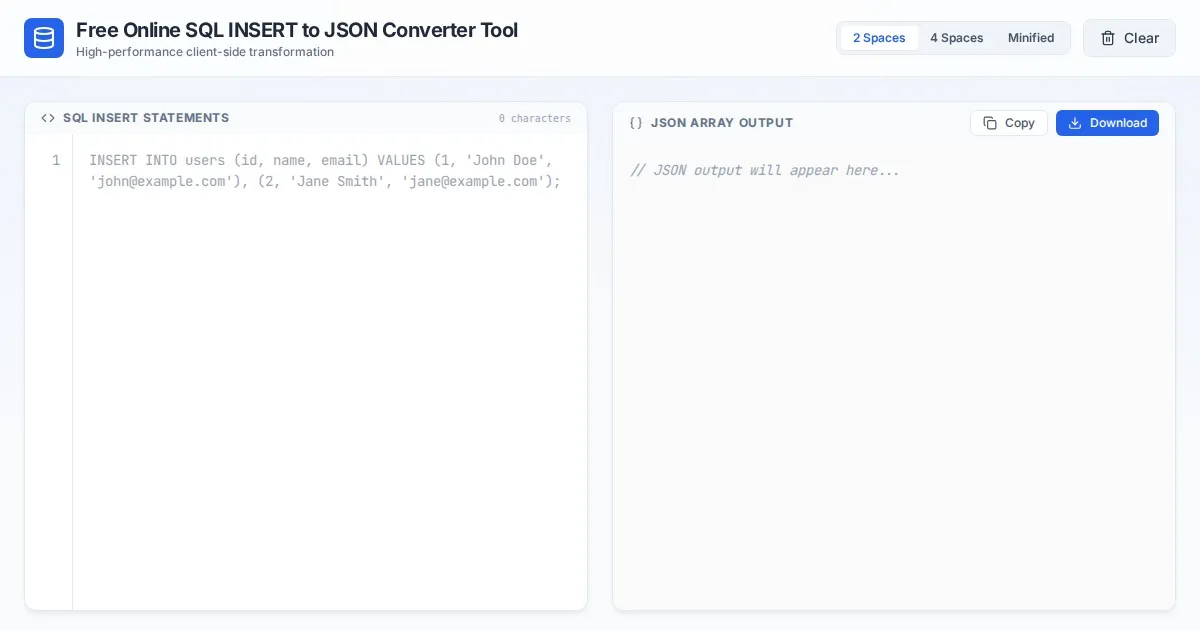Click the trash can icon
The width and height of the screenshot is (1200, 630).
(x=1108, y=38)
